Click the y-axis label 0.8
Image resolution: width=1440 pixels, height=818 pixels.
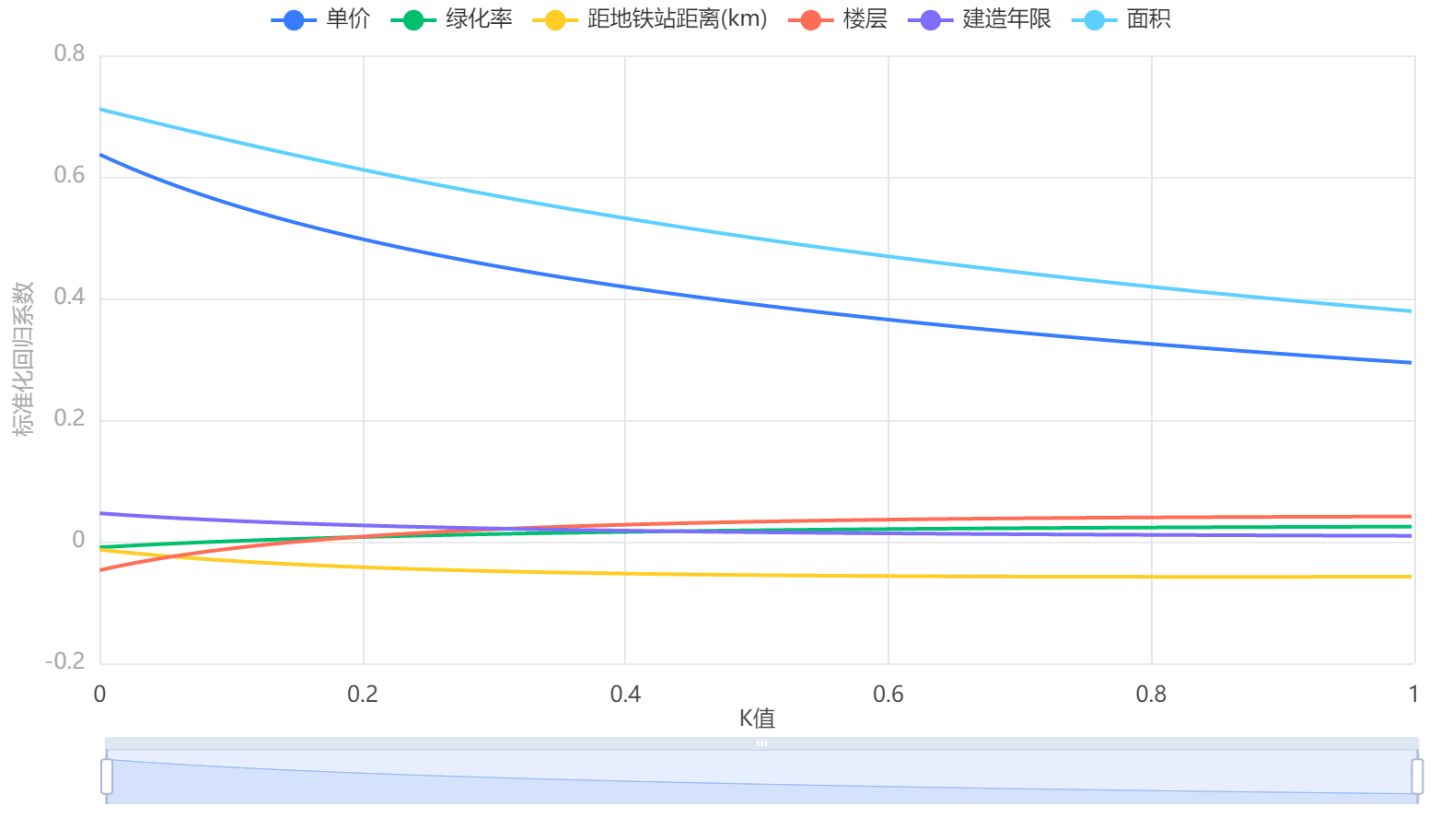(69, 54)
